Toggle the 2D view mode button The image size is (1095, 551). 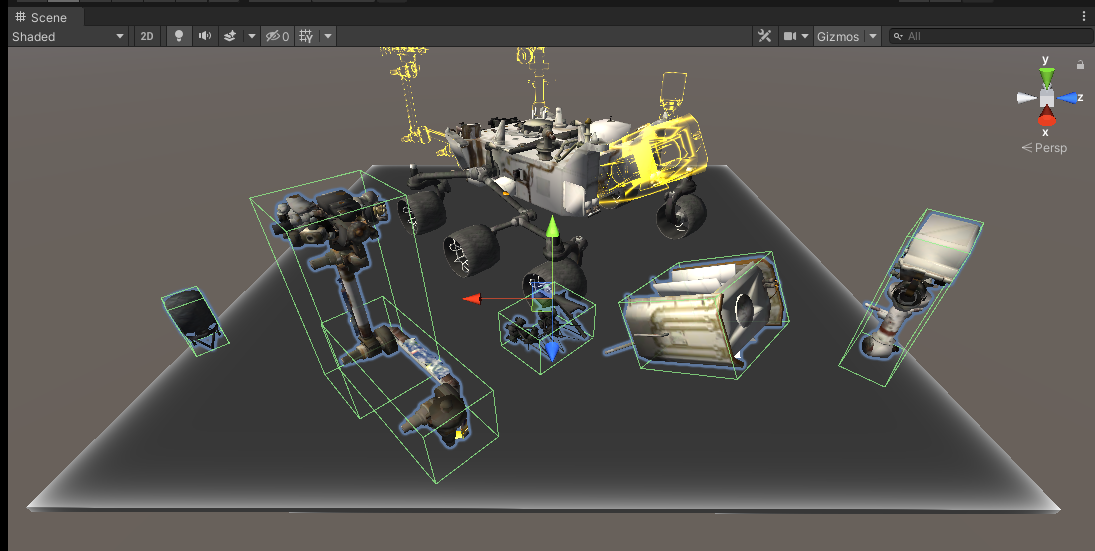147,36
